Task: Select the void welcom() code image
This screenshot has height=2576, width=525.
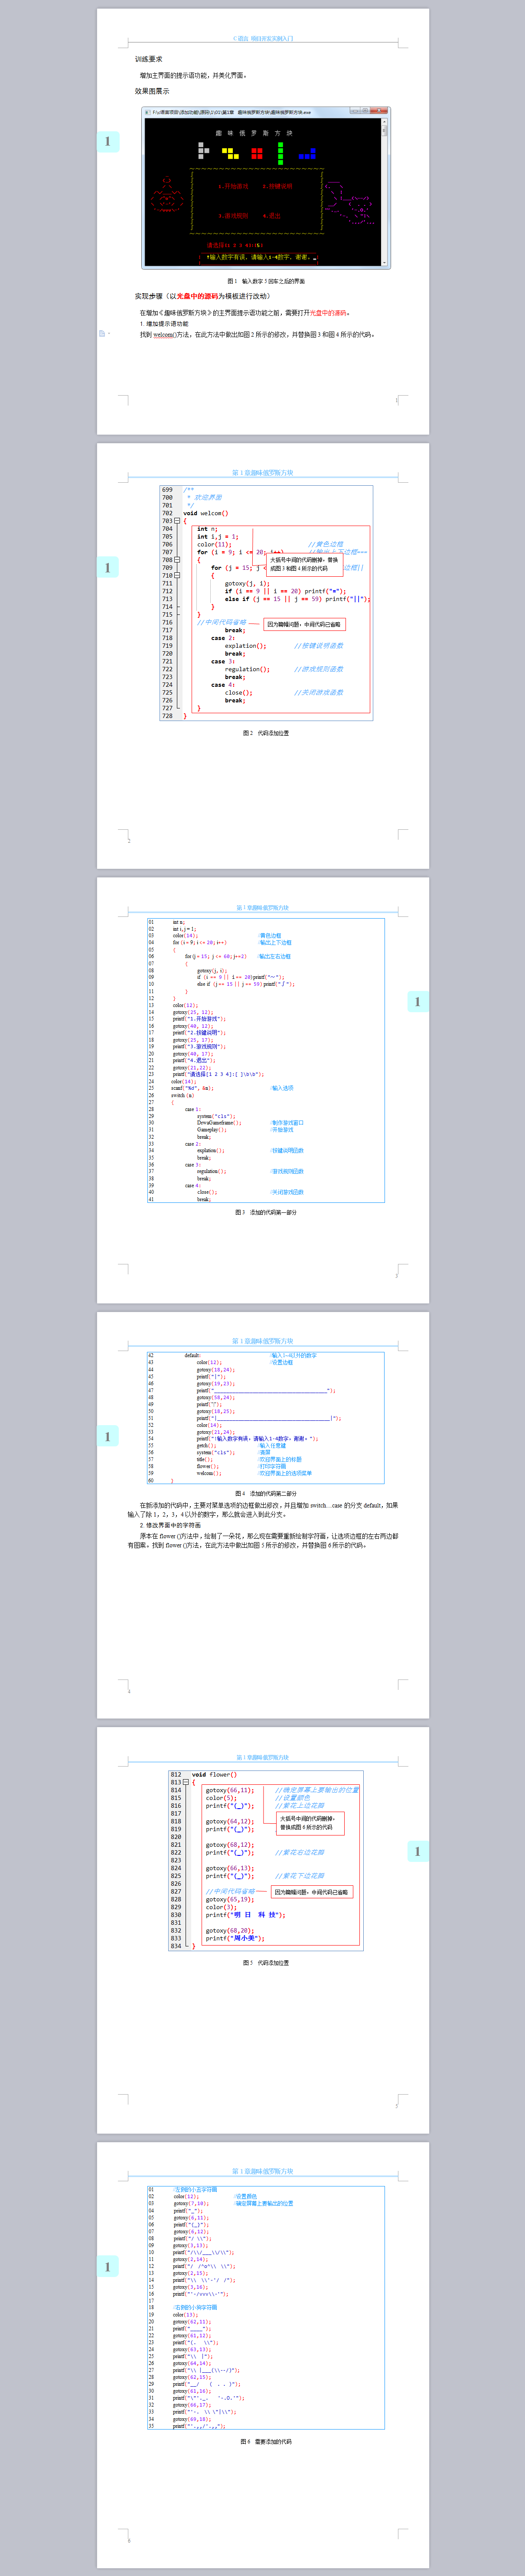Action: pos(266,603)
